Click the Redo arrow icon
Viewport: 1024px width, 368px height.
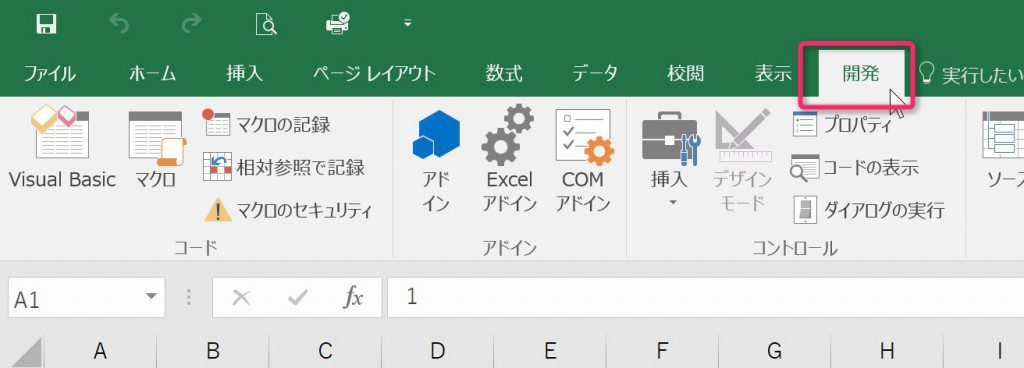(191, 25)
